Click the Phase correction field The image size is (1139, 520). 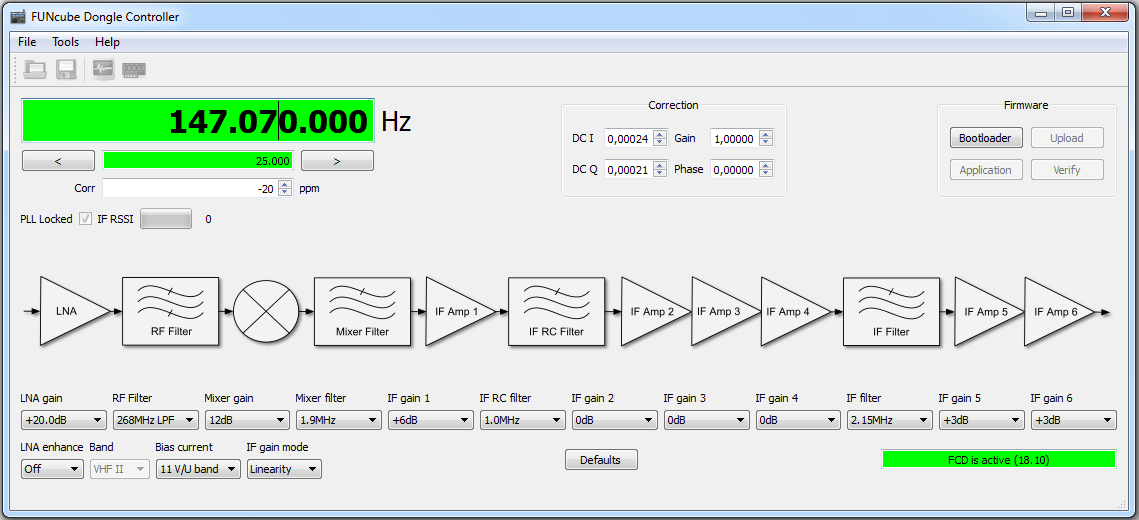click(735, 169)
